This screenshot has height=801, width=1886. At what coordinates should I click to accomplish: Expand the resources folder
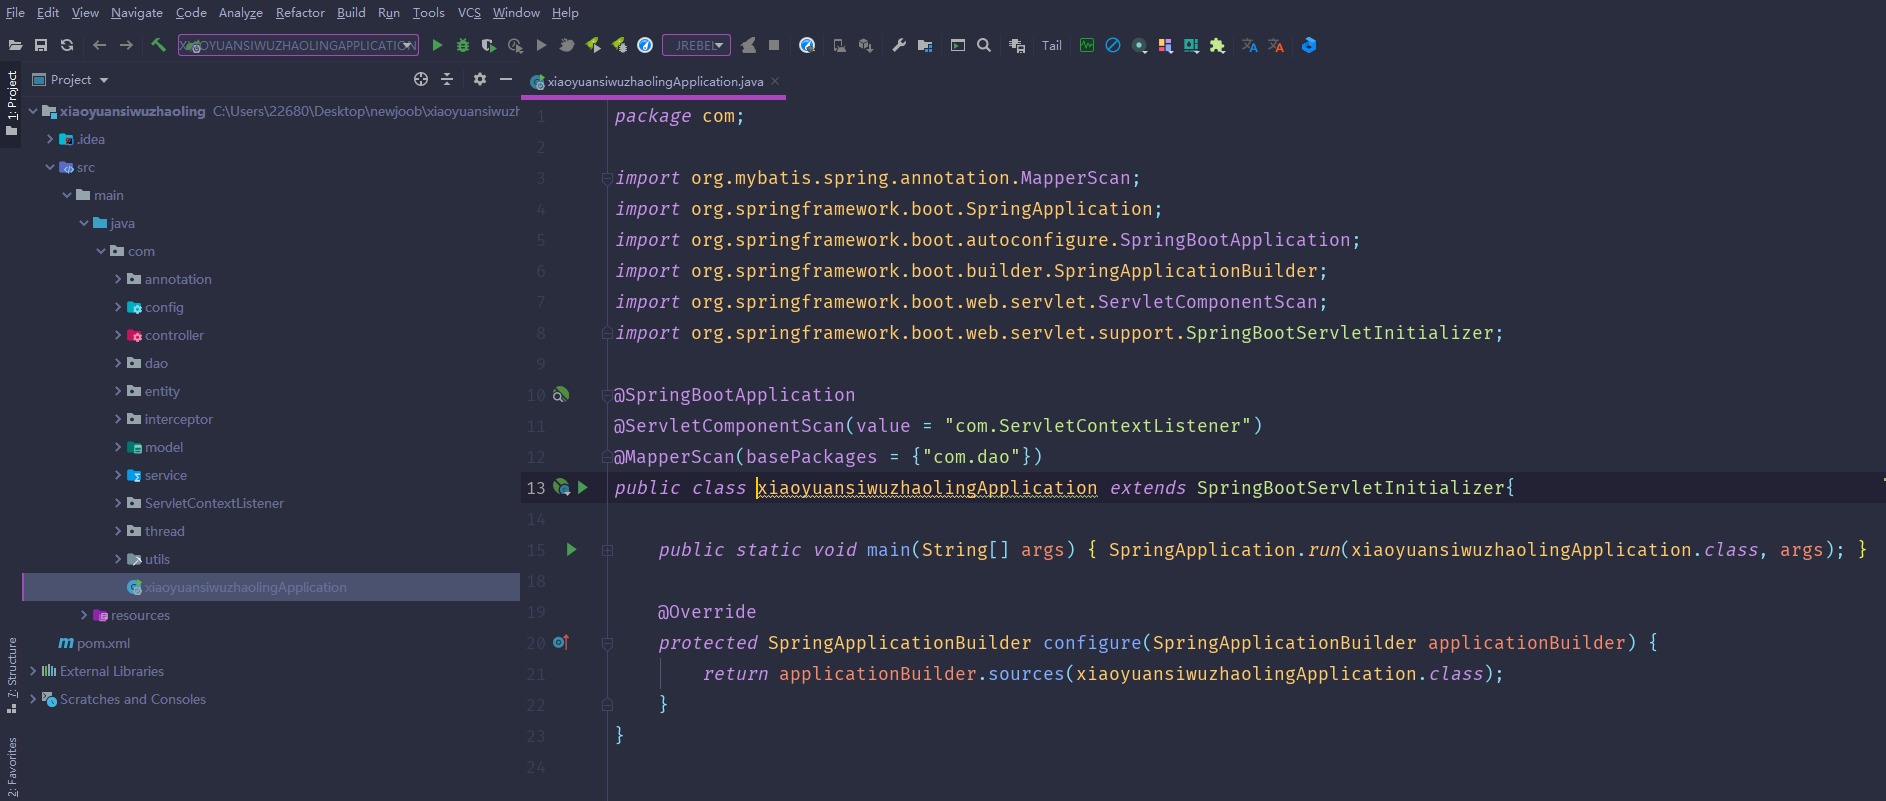(x=84, y=615)
